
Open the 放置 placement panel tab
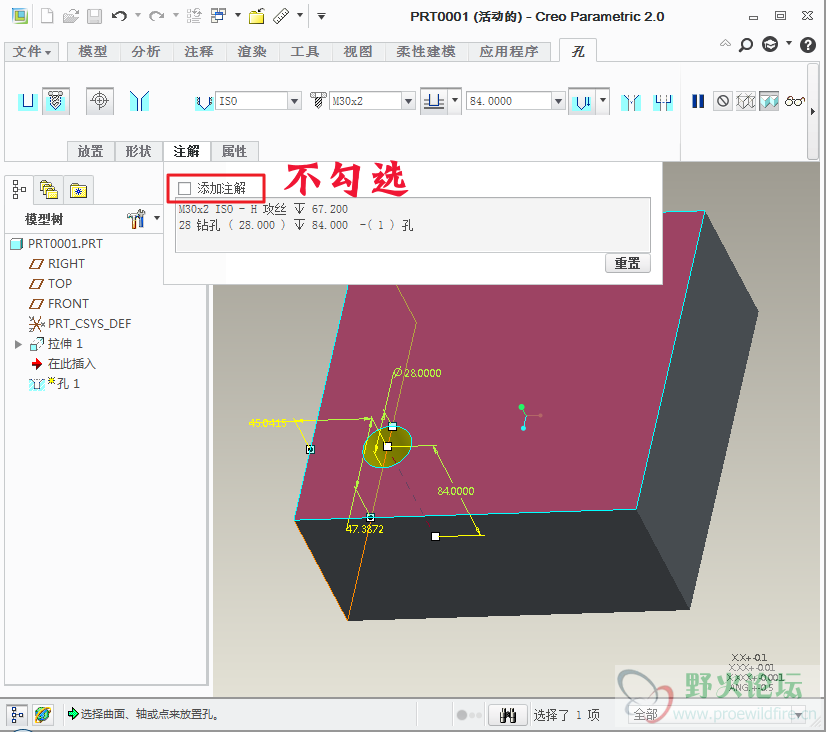coord(91,151)
